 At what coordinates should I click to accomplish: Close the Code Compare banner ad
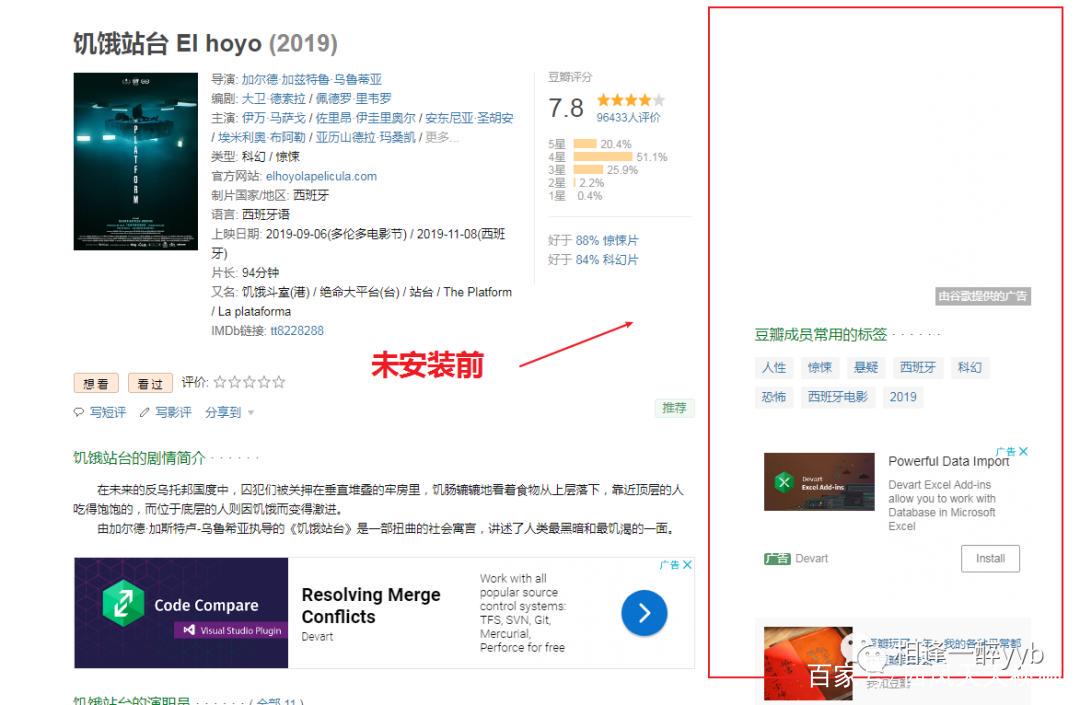[x=687, y=565]
